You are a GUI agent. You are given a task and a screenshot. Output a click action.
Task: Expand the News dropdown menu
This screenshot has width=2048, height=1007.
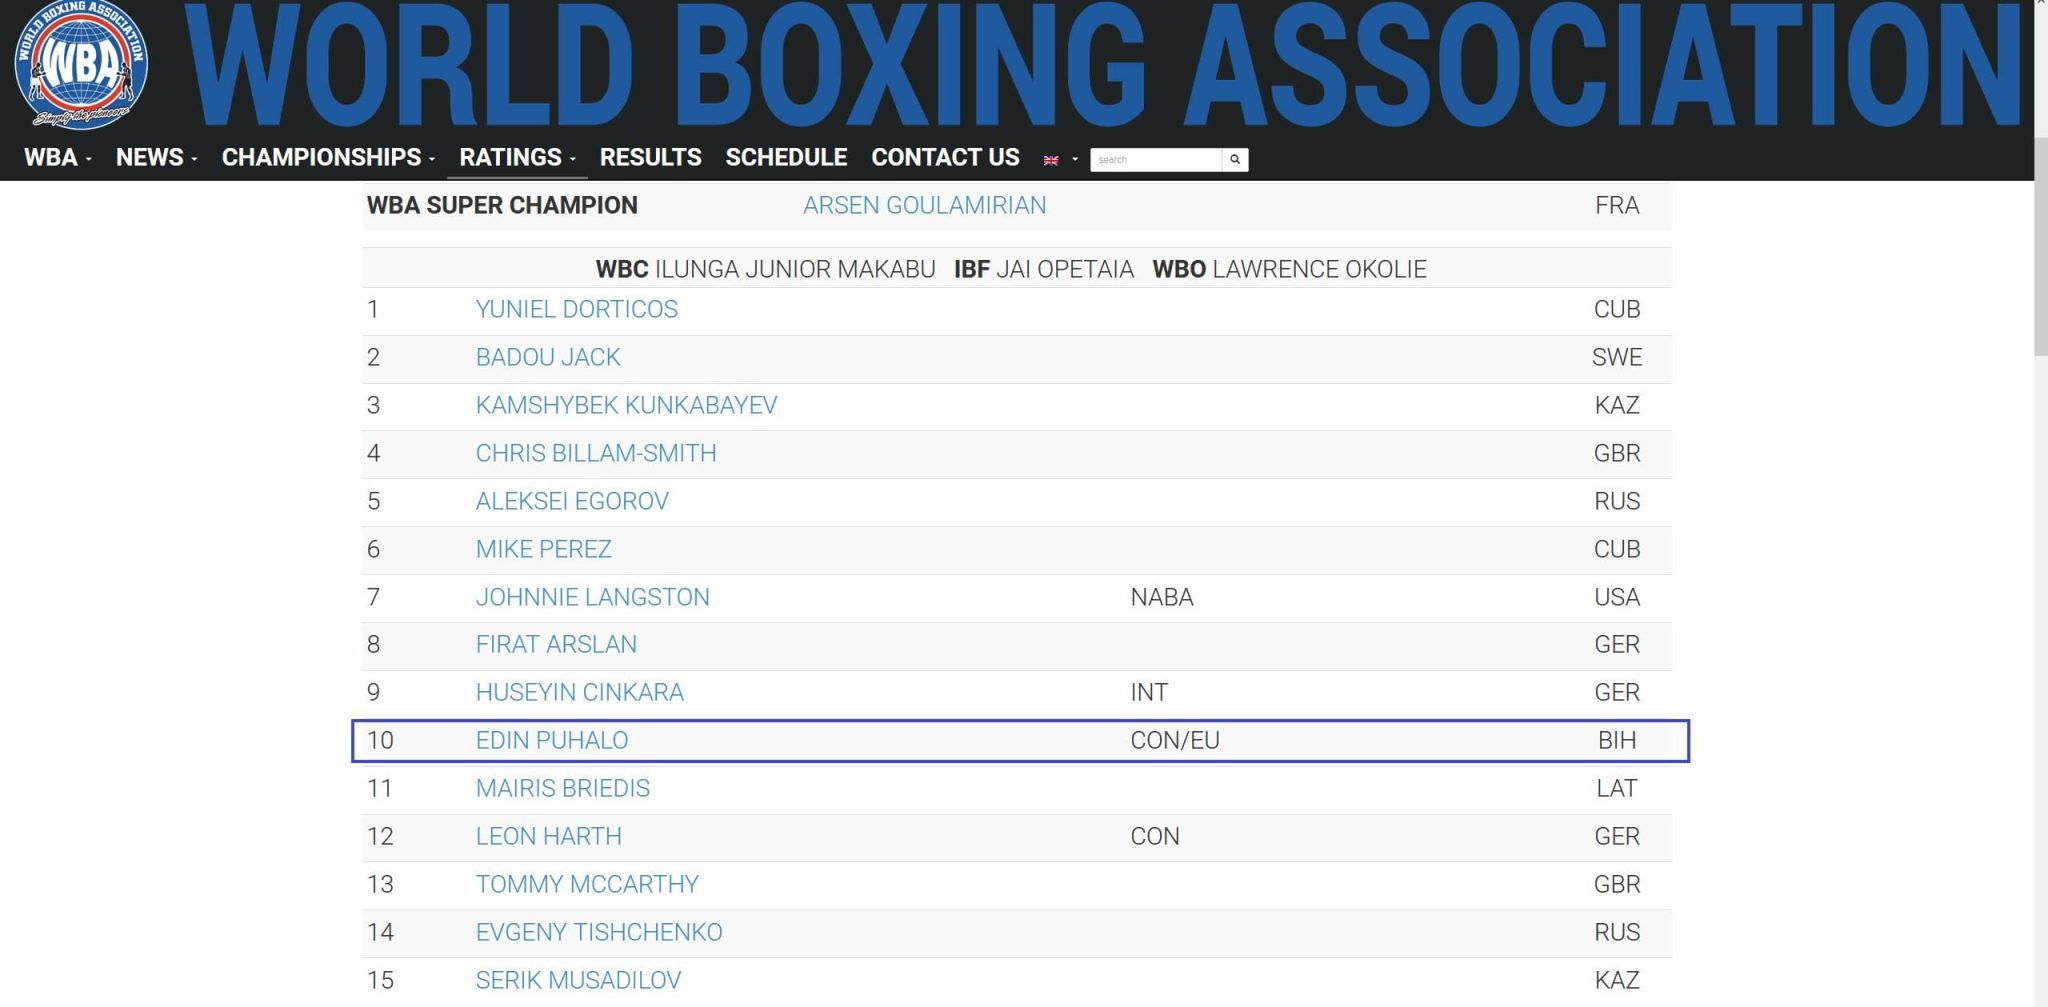tap(156, 157)
